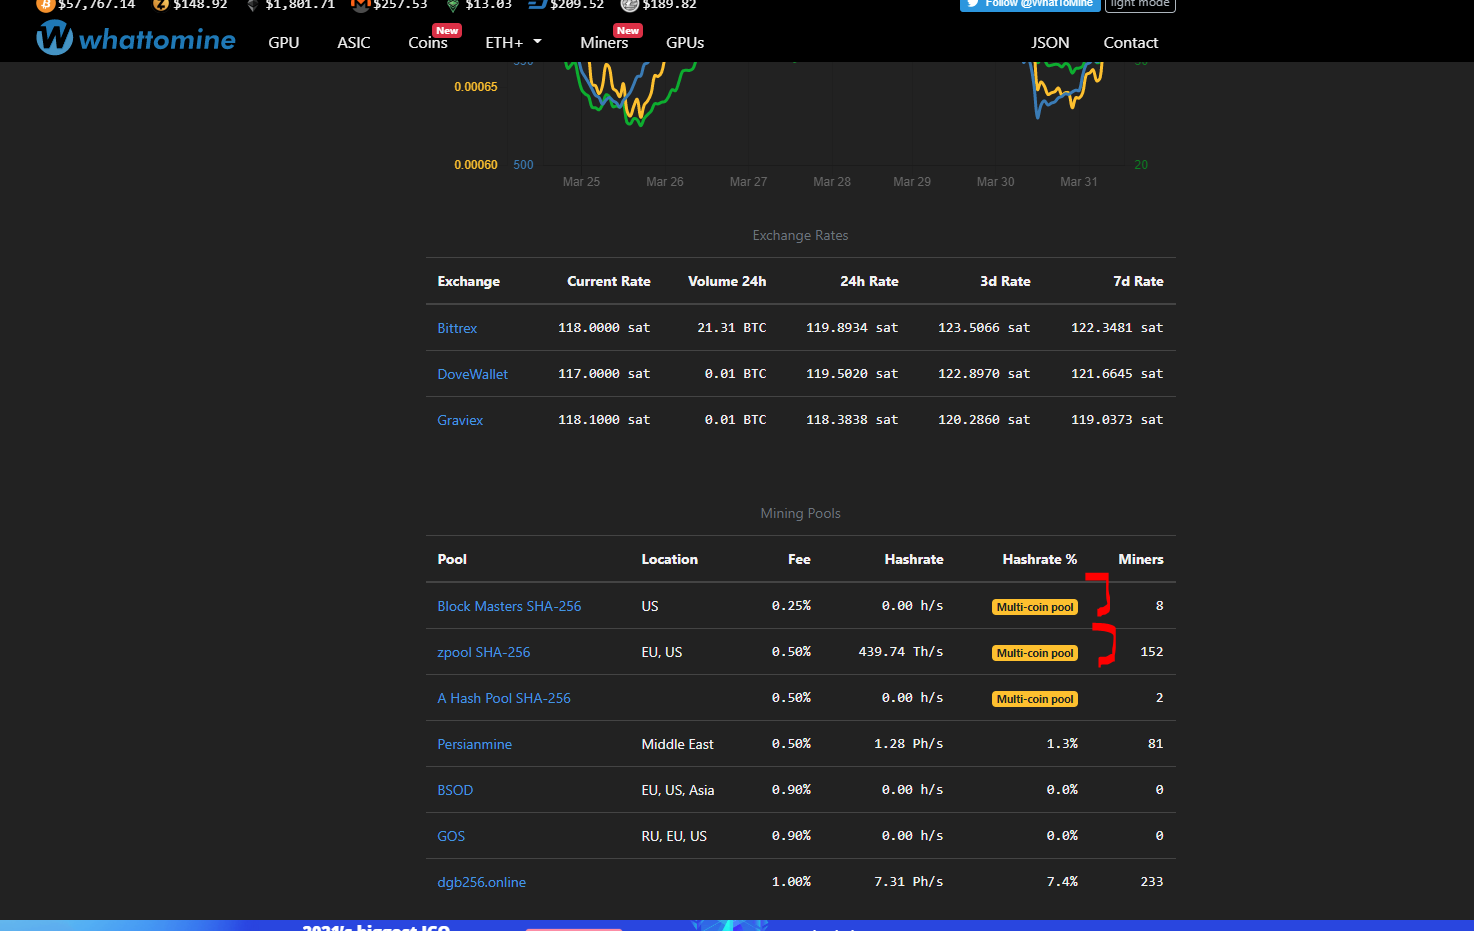The width and height of the screenshot is (1474, 931).
Task: Open the Persianmine pool link
Action: 474,744
